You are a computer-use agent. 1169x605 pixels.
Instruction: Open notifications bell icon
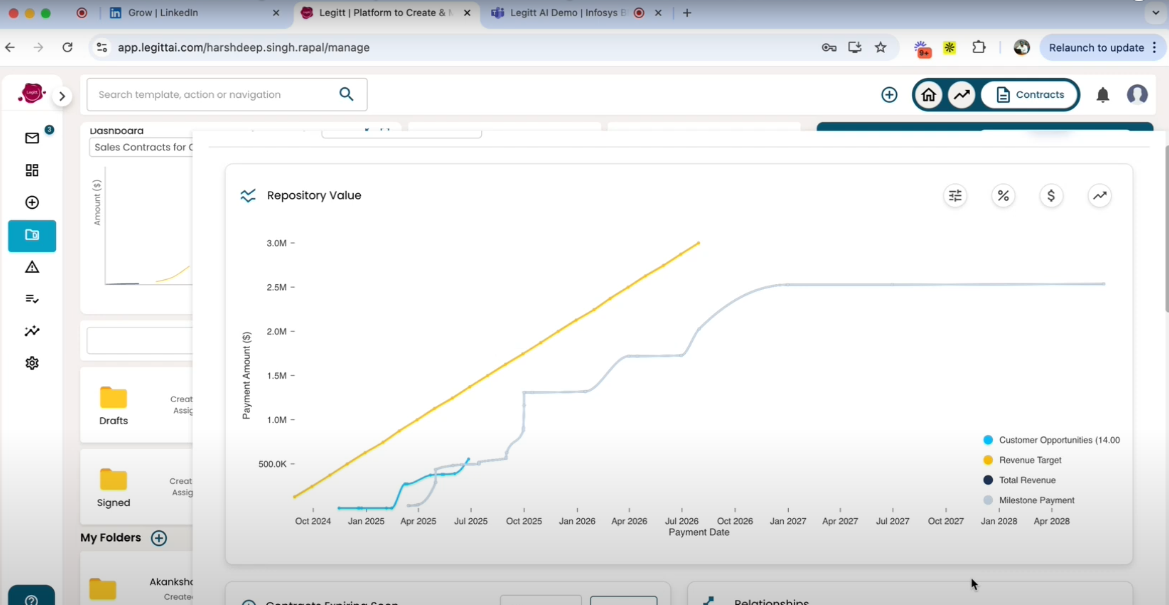click(x=1103, y=95)
